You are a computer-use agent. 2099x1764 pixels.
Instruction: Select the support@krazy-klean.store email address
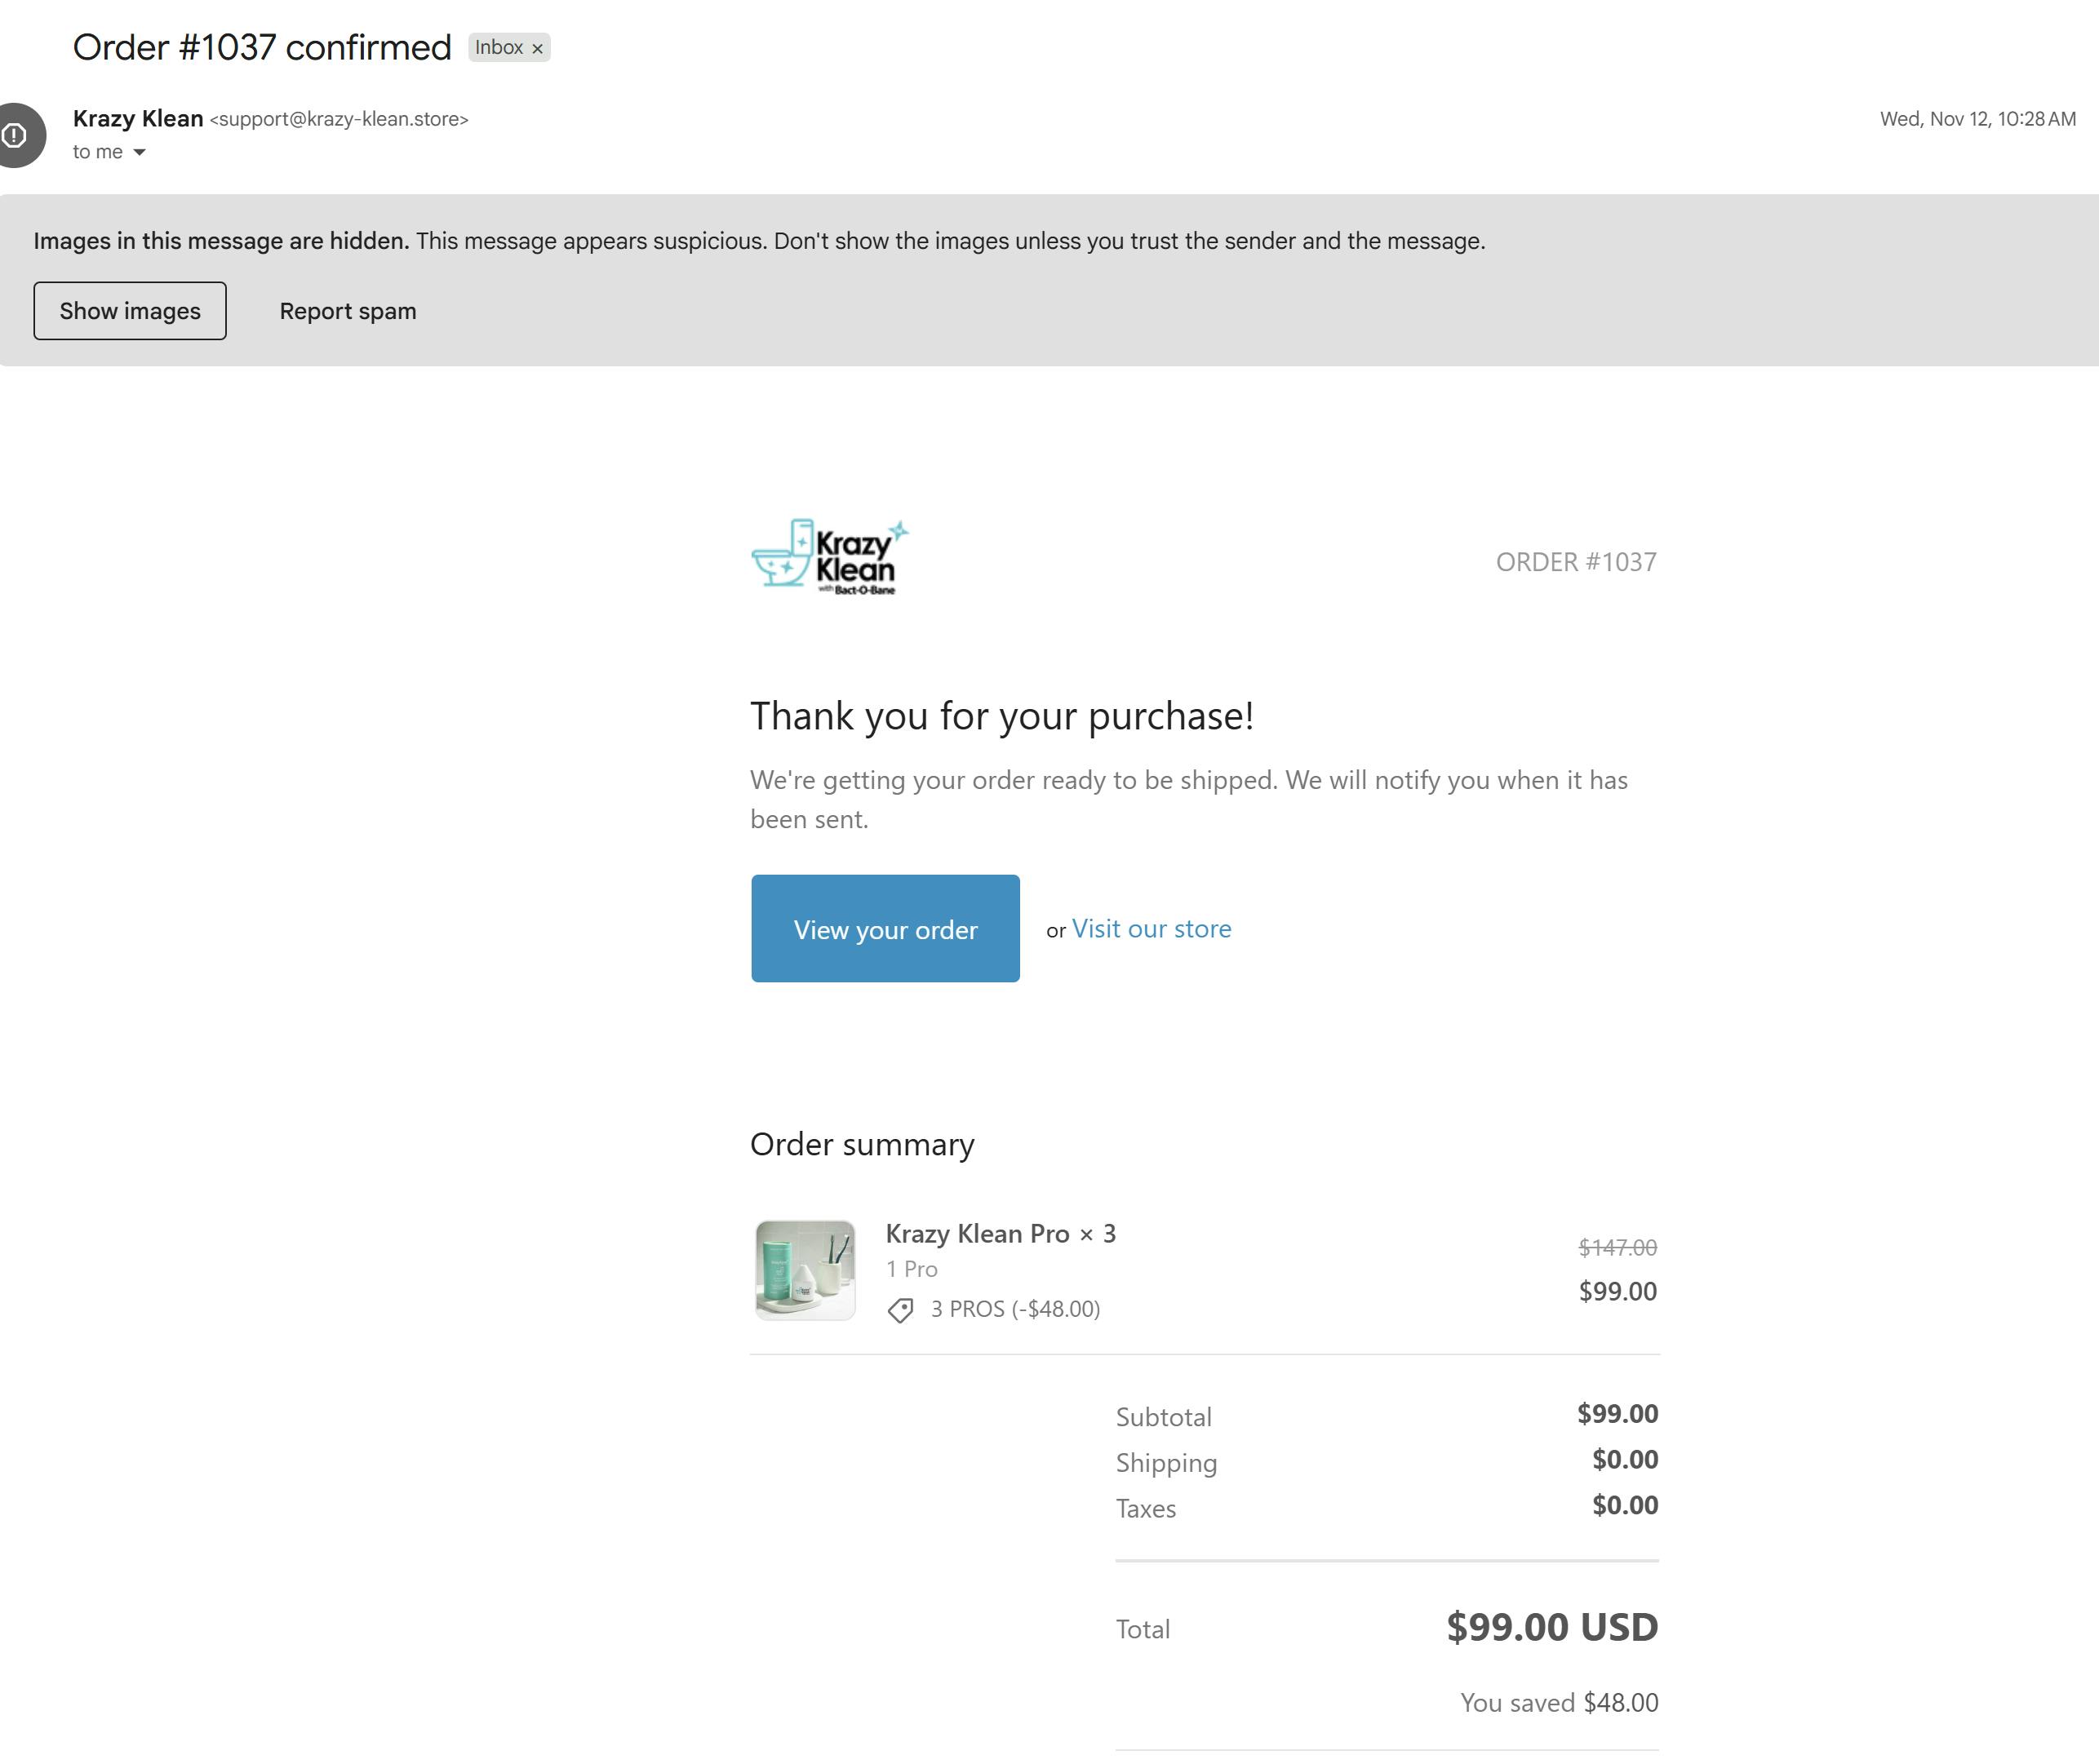pos(338,119)
